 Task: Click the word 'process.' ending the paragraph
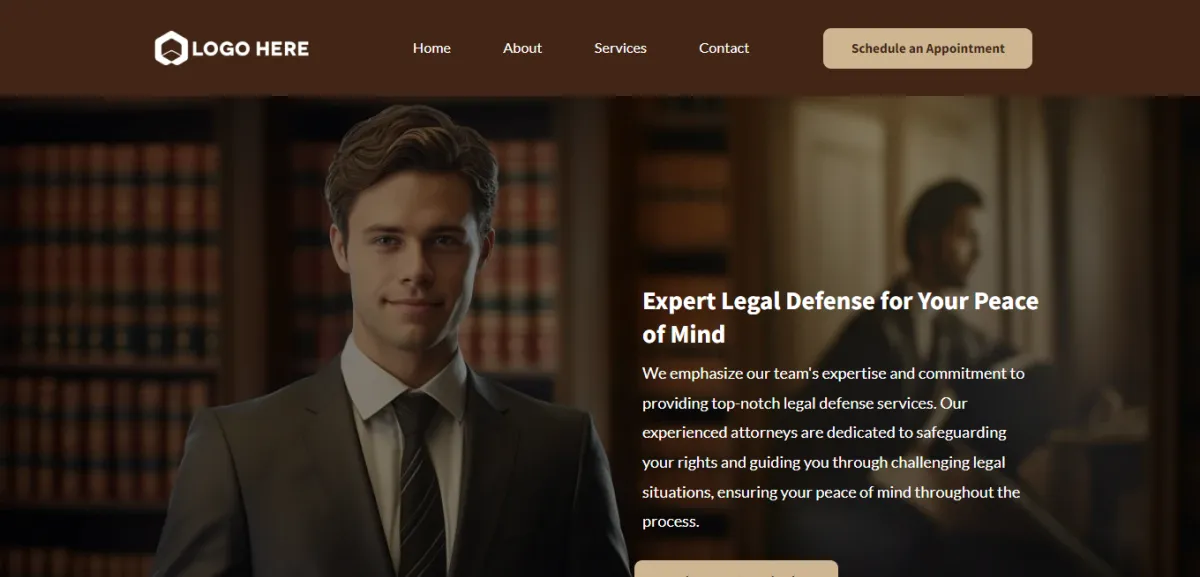670,522
